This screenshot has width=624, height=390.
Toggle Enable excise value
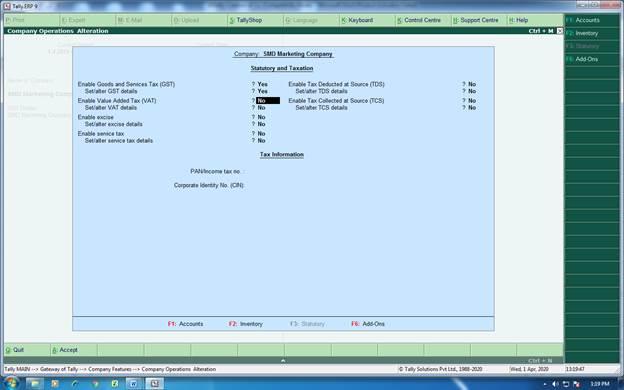click(x=261, y=117)
